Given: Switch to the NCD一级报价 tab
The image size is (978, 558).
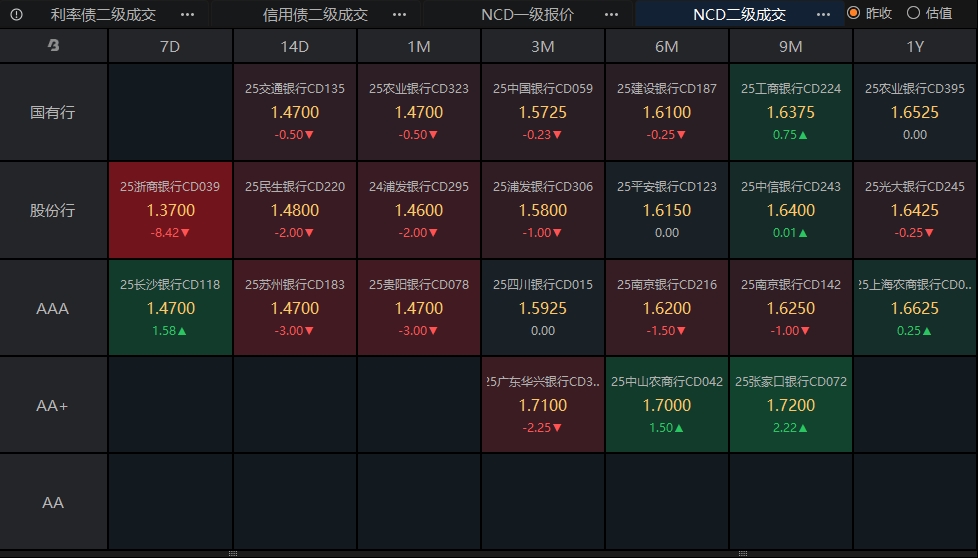Looking at the screenshot, I should 527,15.
